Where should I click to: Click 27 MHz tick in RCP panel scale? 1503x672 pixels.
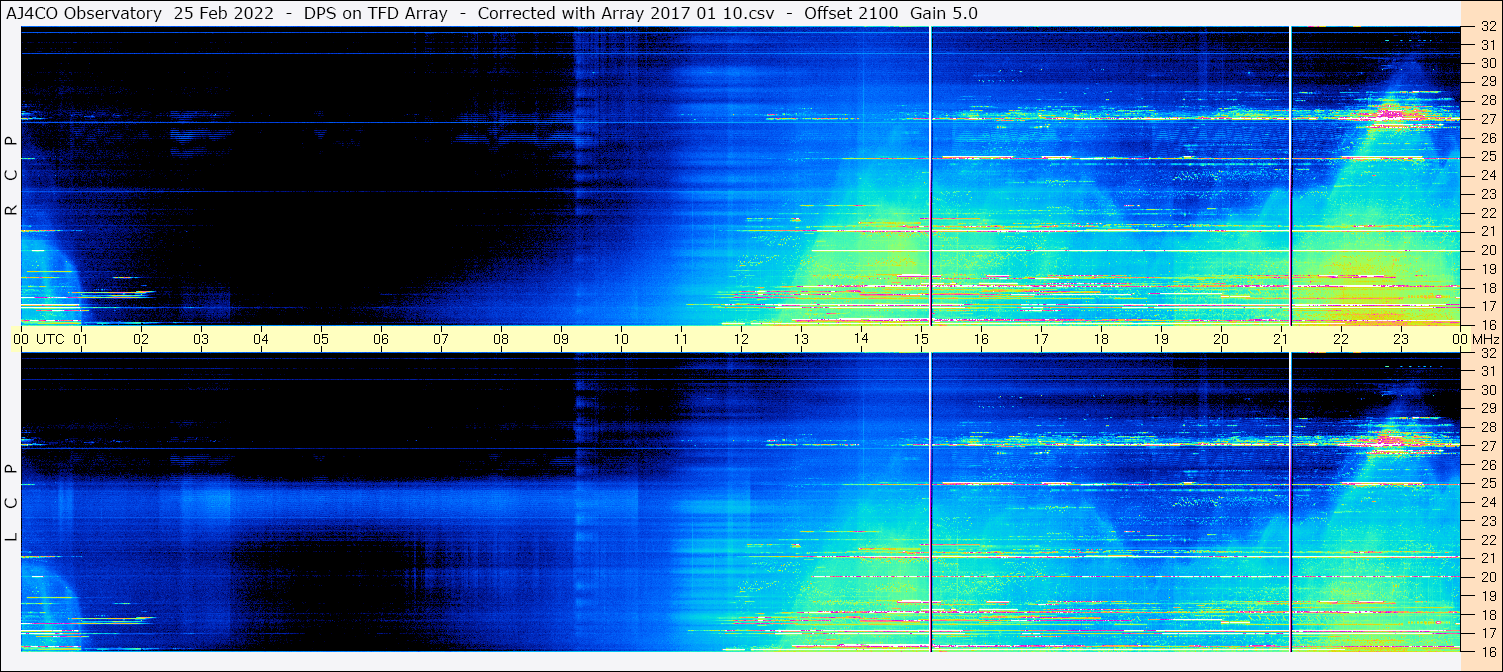tap(1487, 120)
